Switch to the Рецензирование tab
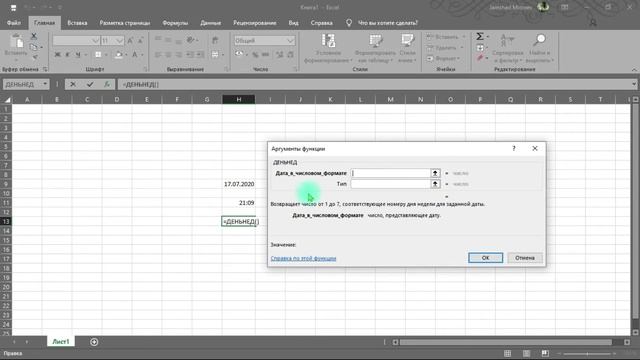 coord(255,23)
